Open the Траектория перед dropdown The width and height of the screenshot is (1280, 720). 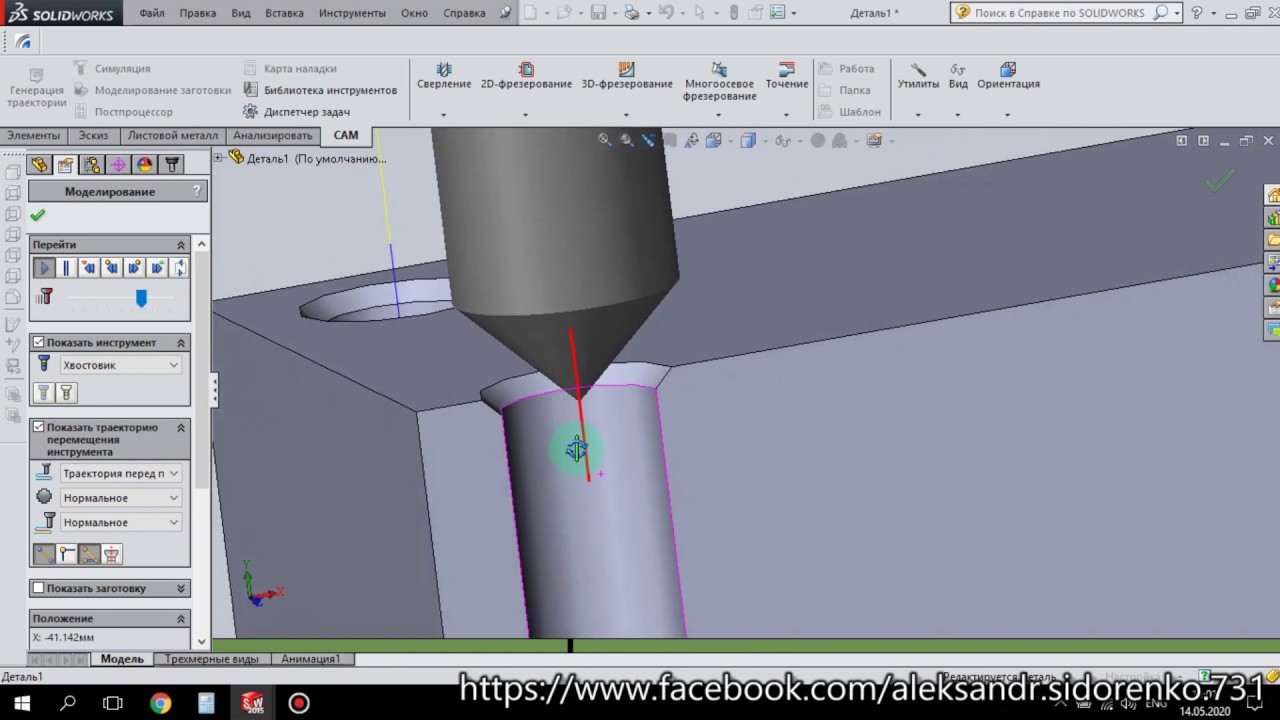click(121, 473)
